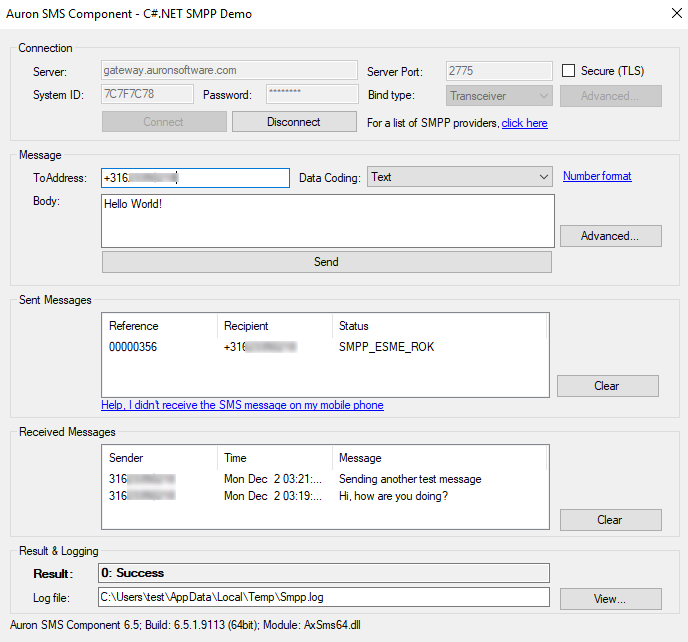Open the didn't receive SMS help link

242,405
